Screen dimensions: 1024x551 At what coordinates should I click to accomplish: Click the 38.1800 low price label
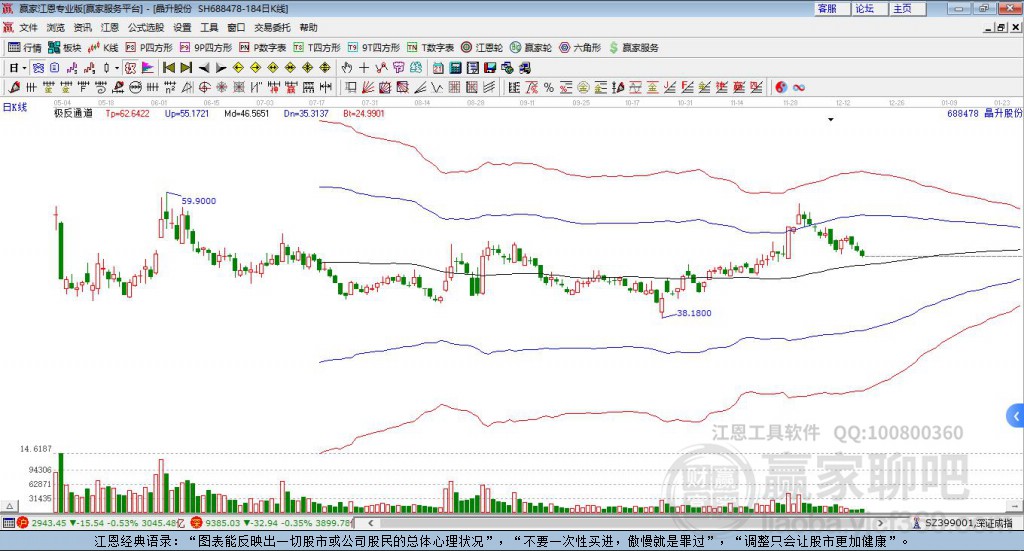point(694,313)
